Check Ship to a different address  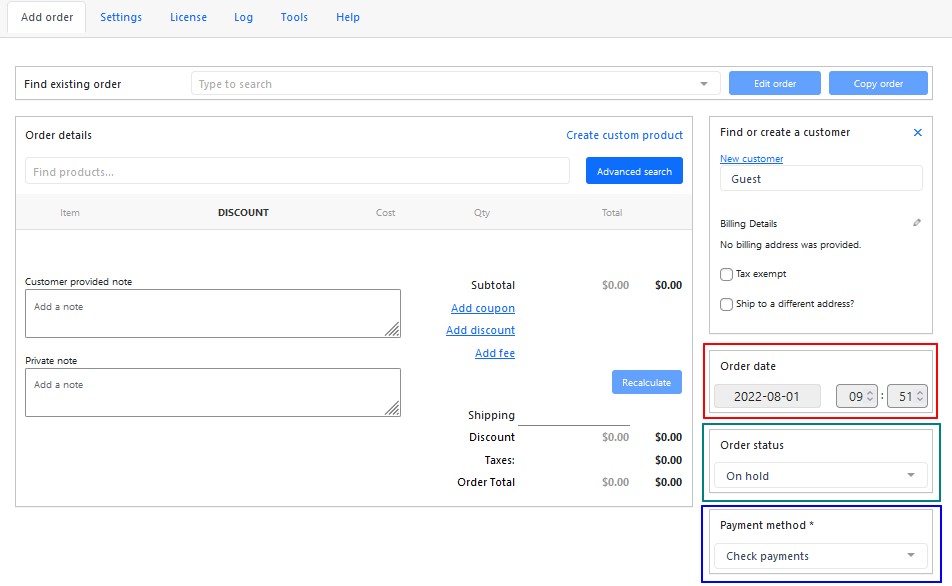(x=726, y=304)
